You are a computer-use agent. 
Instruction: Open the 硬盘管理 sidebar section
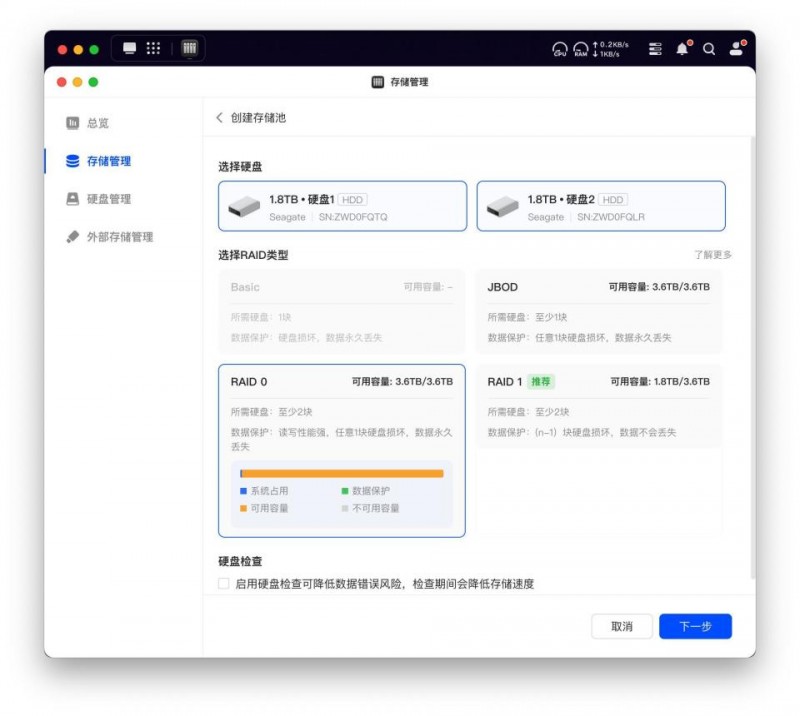point(108,199)
